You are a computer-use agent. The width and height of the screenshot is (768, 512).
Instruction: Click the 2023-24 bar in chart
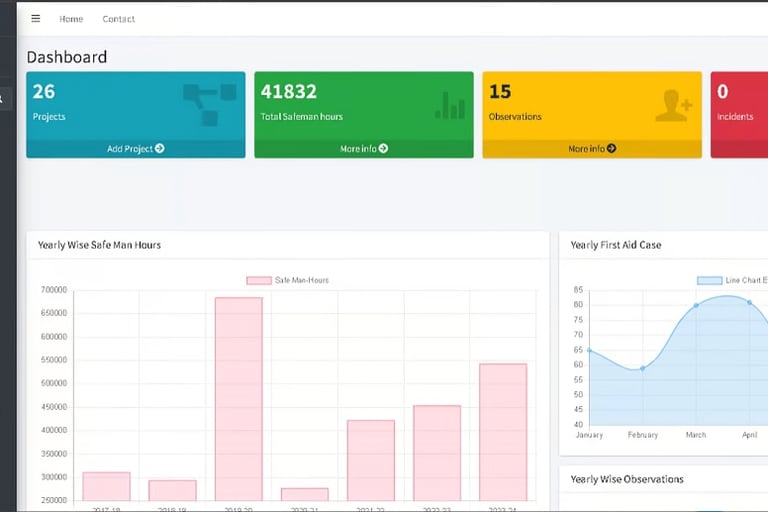503,432
